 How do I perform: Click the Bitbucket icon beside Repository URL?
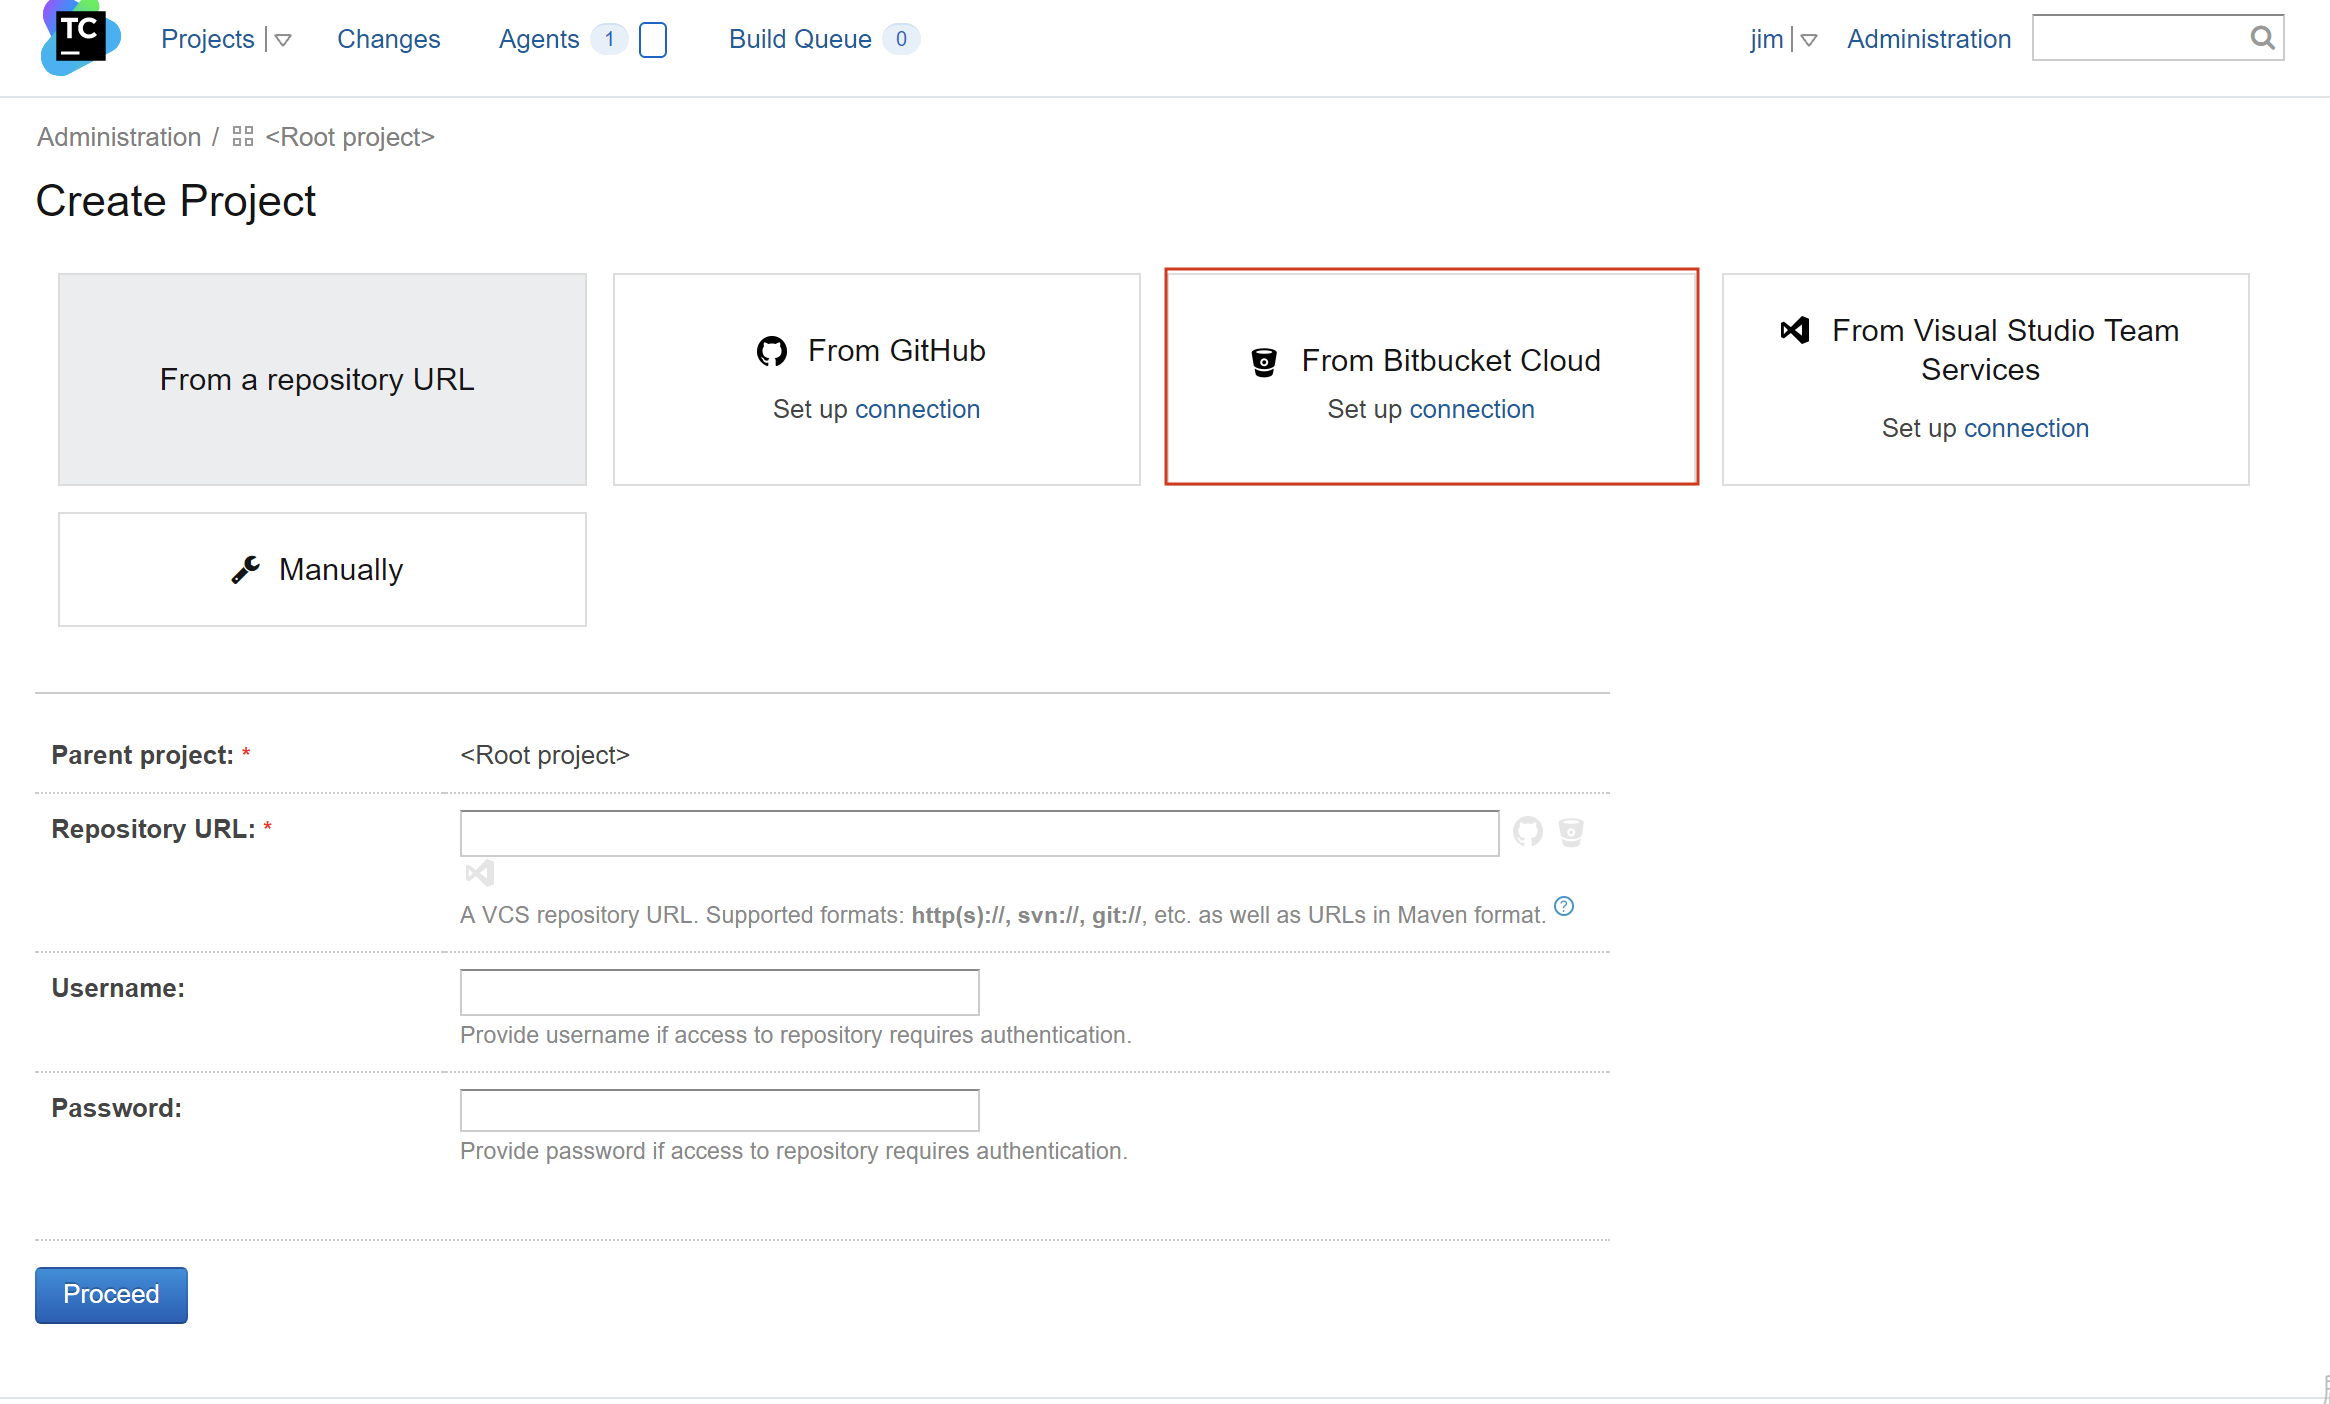1571,832
